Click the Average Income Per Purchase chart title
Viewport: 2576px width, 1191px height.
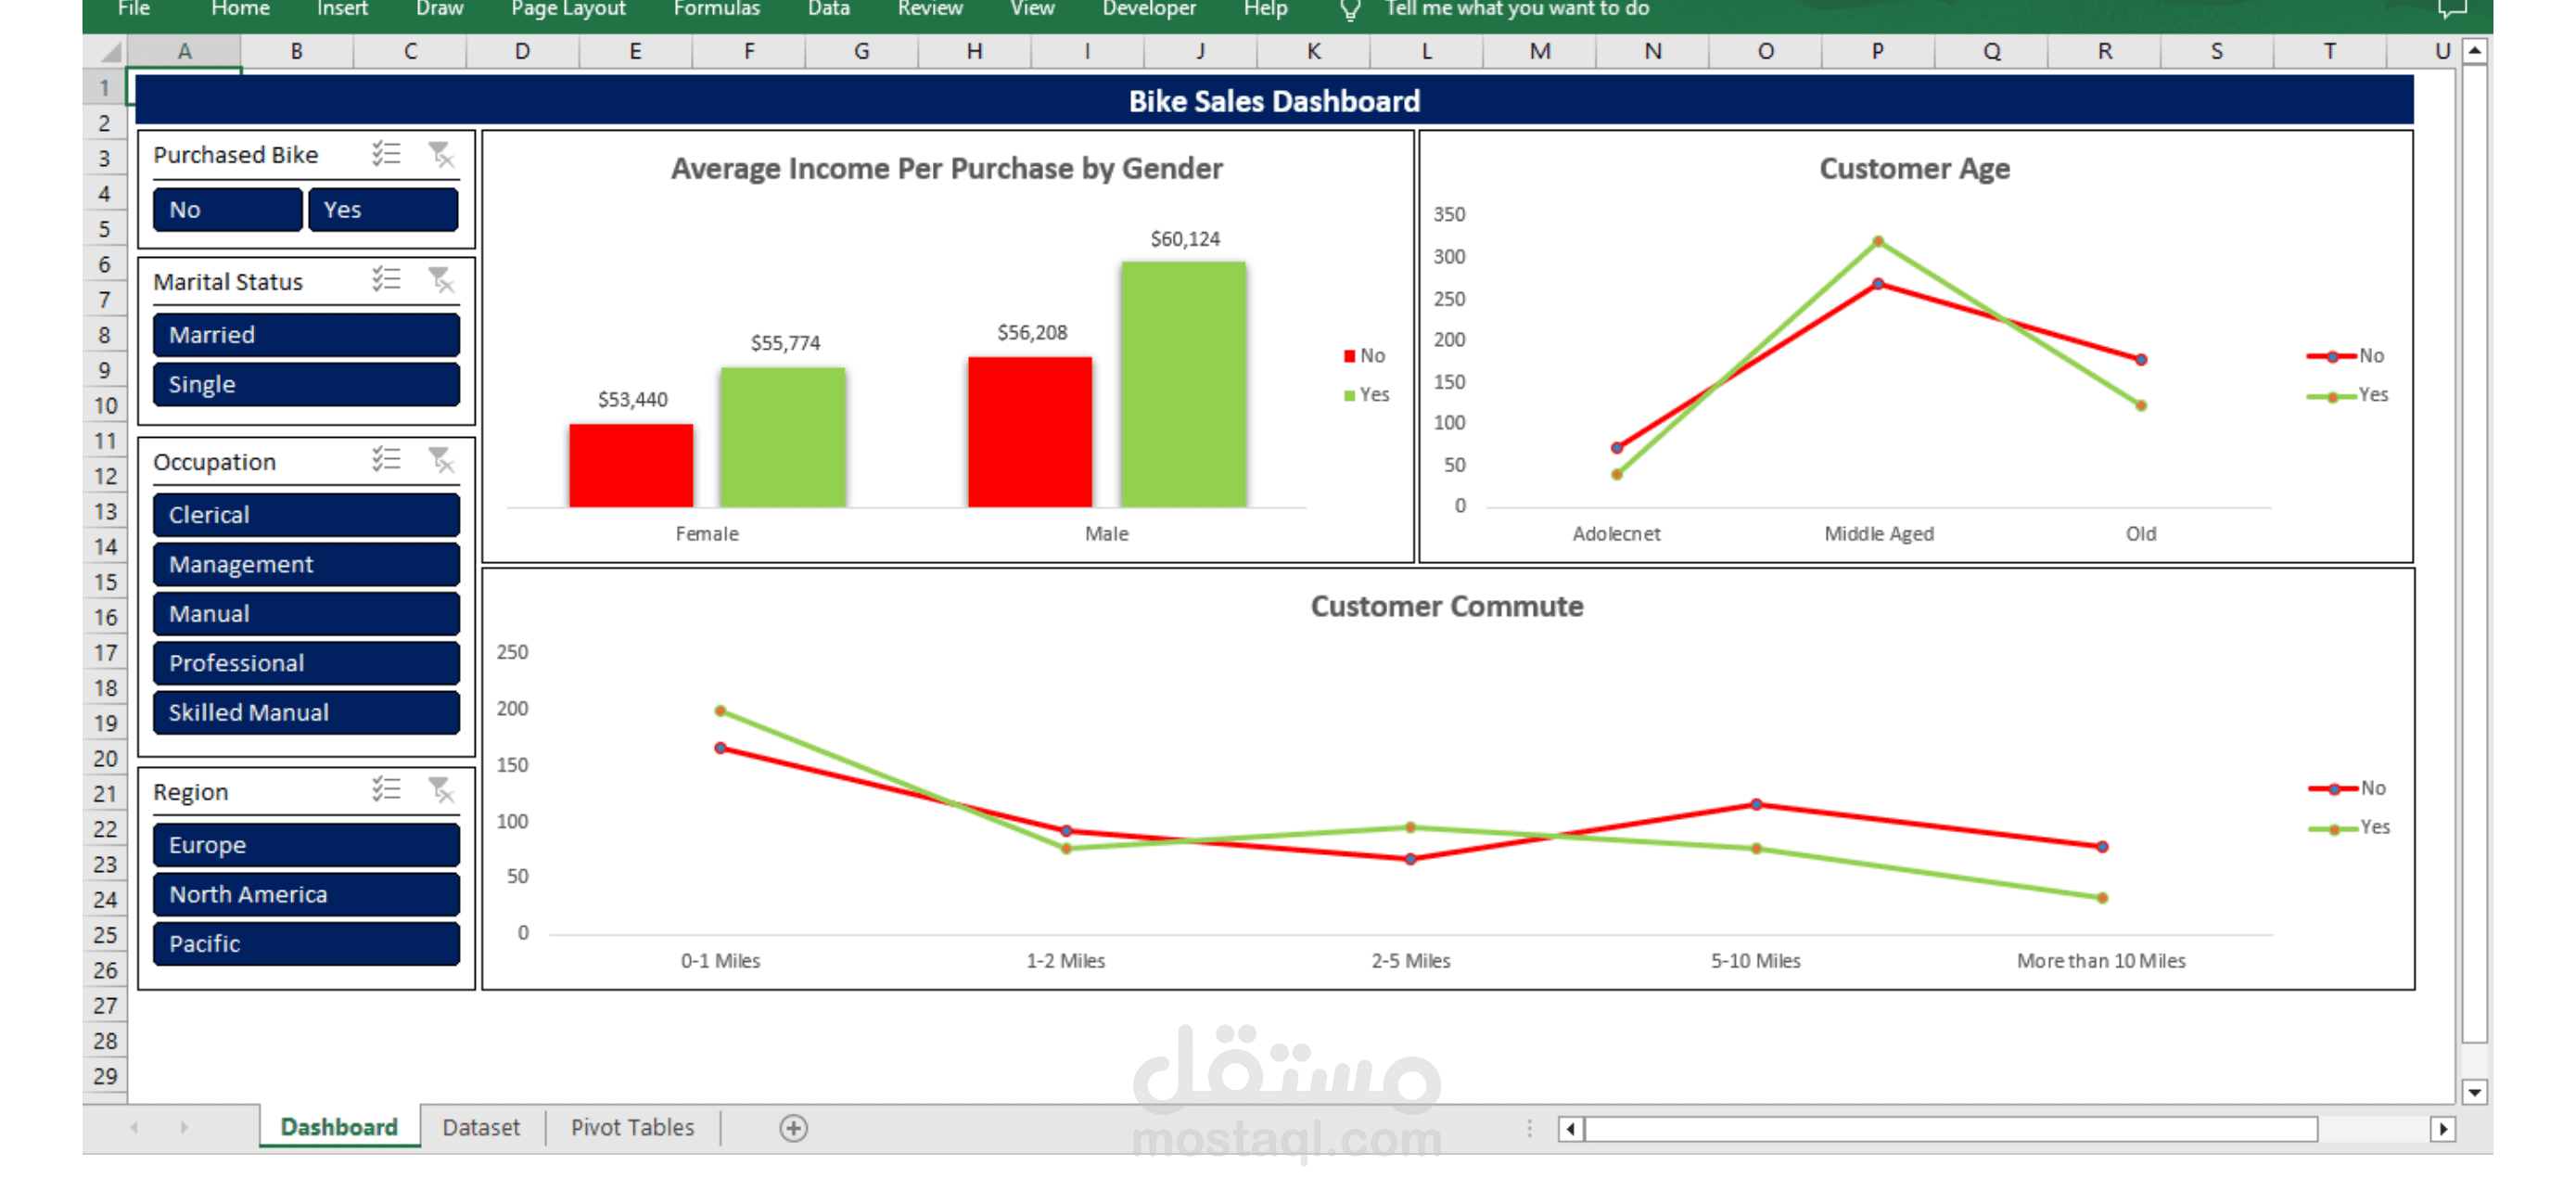946,169
